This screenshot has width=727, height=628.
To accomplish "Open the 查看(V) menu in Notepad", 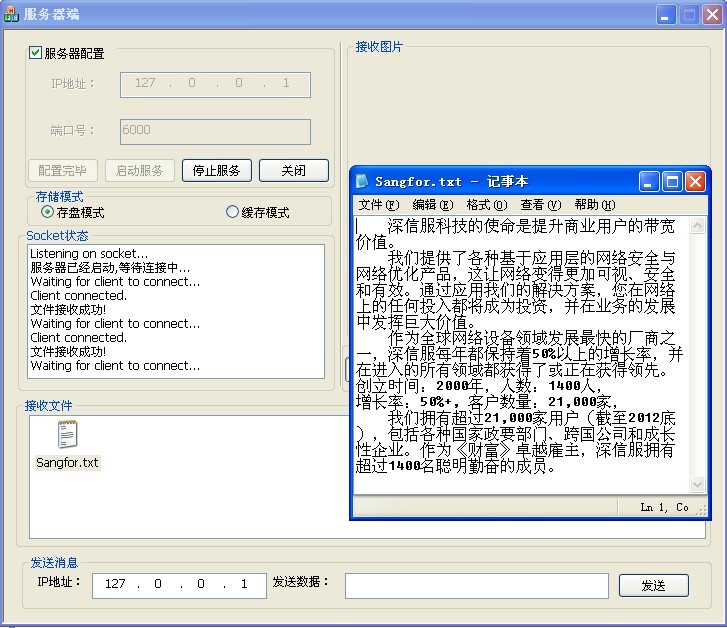I will click(x=541, y=205).
